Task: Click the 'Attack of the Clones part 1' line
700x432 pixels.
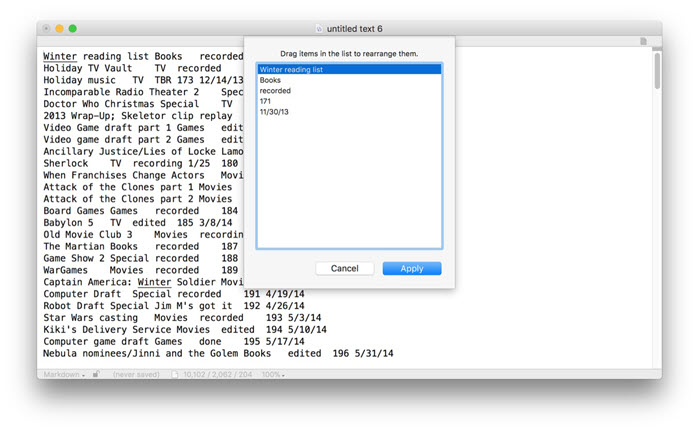Action: coord(138,187)
